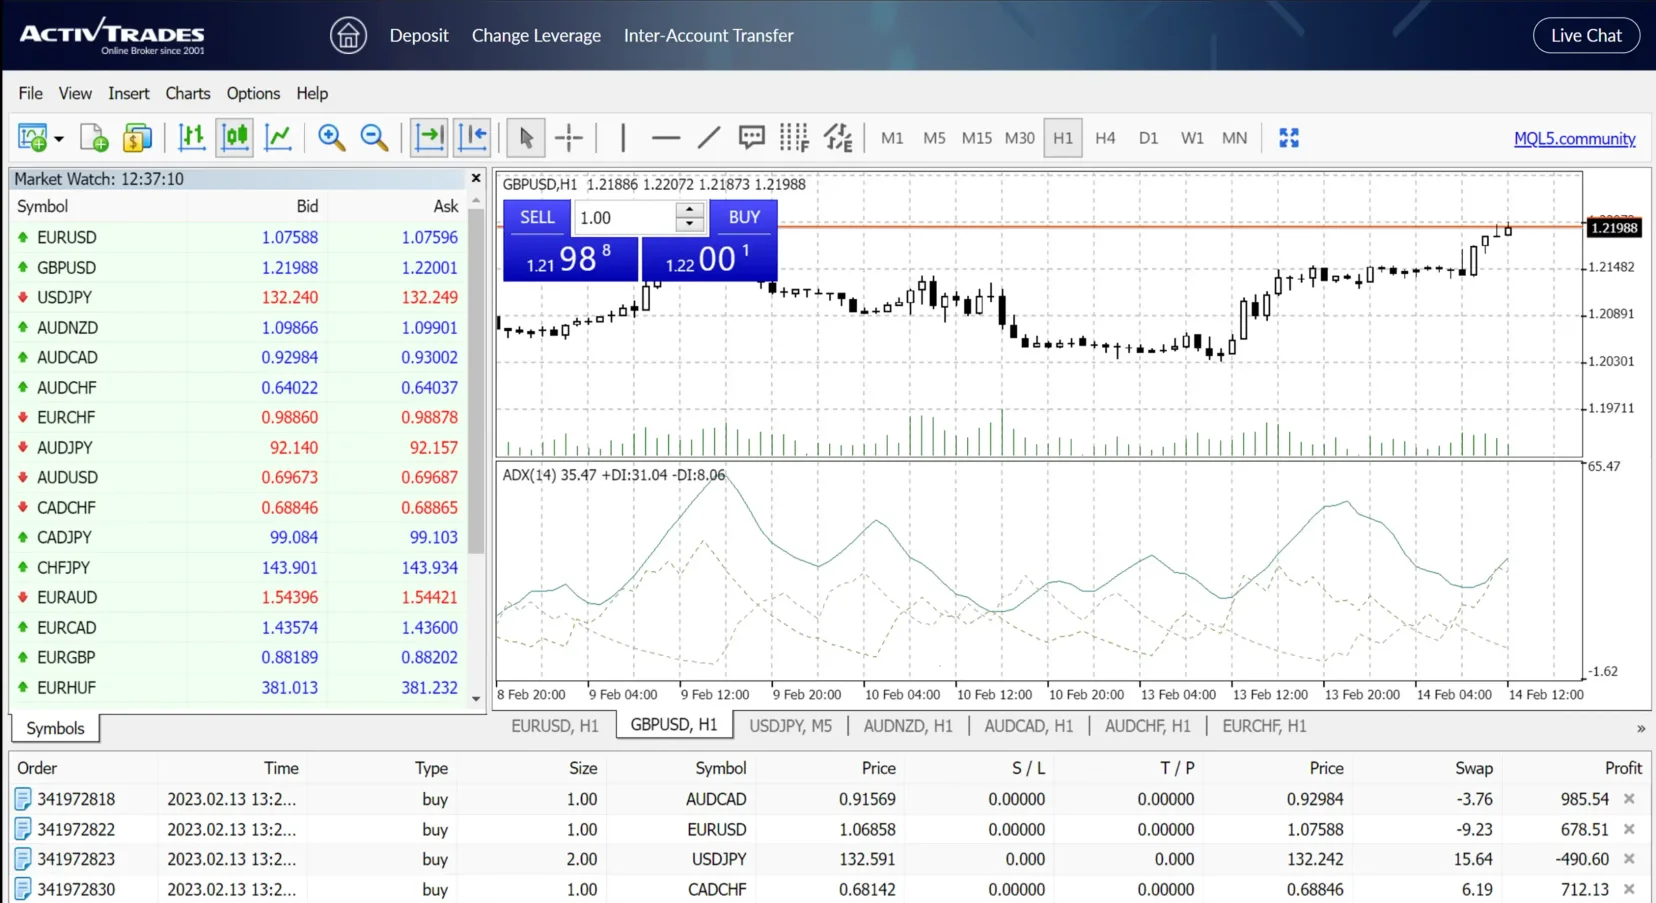Close the AUDCAD order position
Image resolution: width=1656 pixels, height=903 pixels.
(x=1630, y=799)
